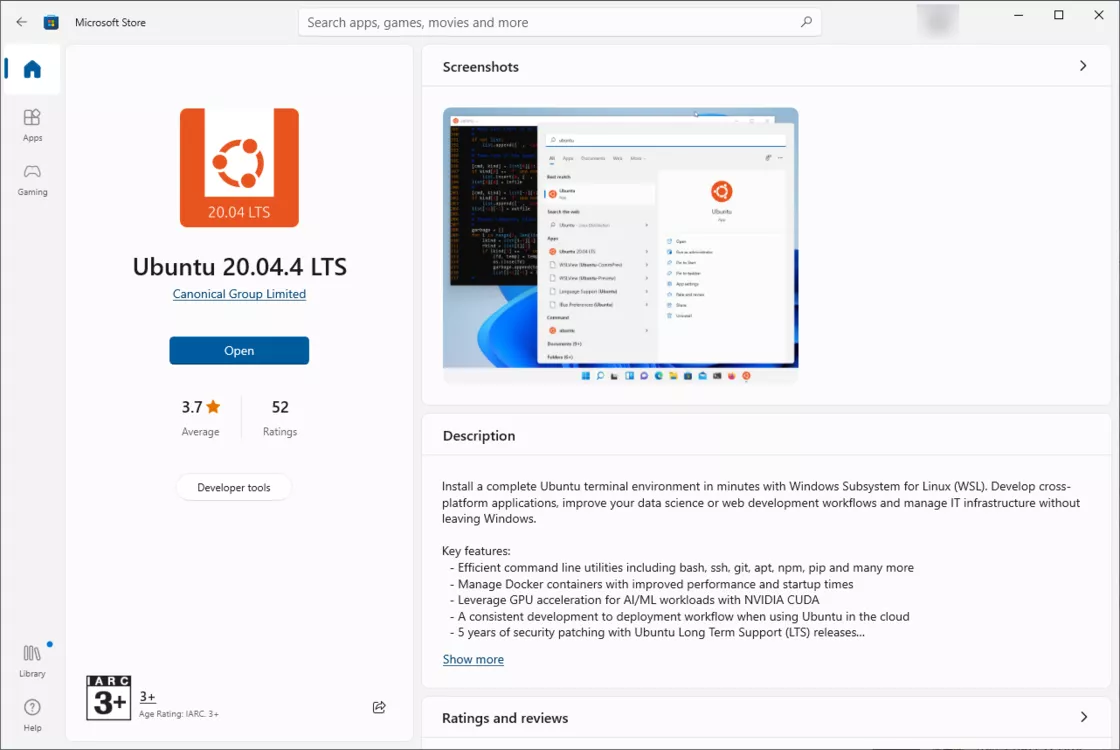Click the Screenshots heading
The image size is (1120, 750).
[x=481, y=66]
